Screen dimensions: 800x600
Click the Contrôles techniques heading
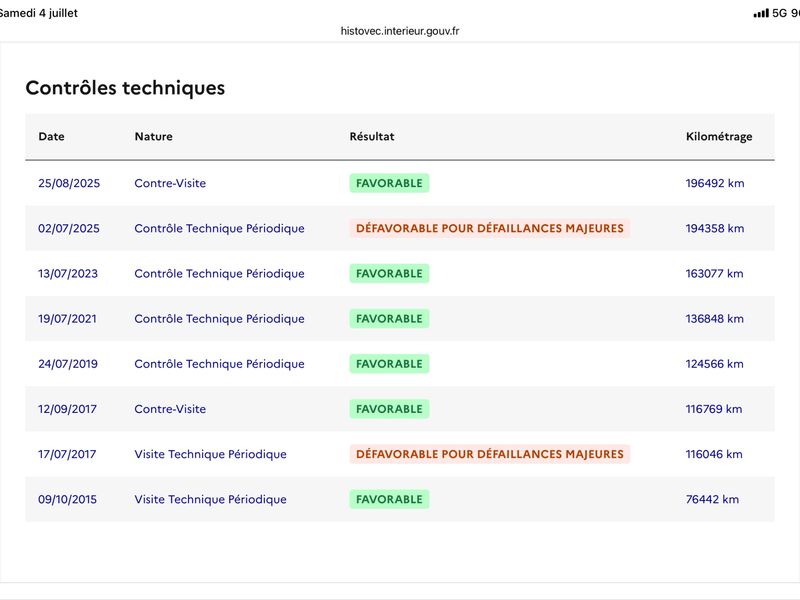coord(126,88)
